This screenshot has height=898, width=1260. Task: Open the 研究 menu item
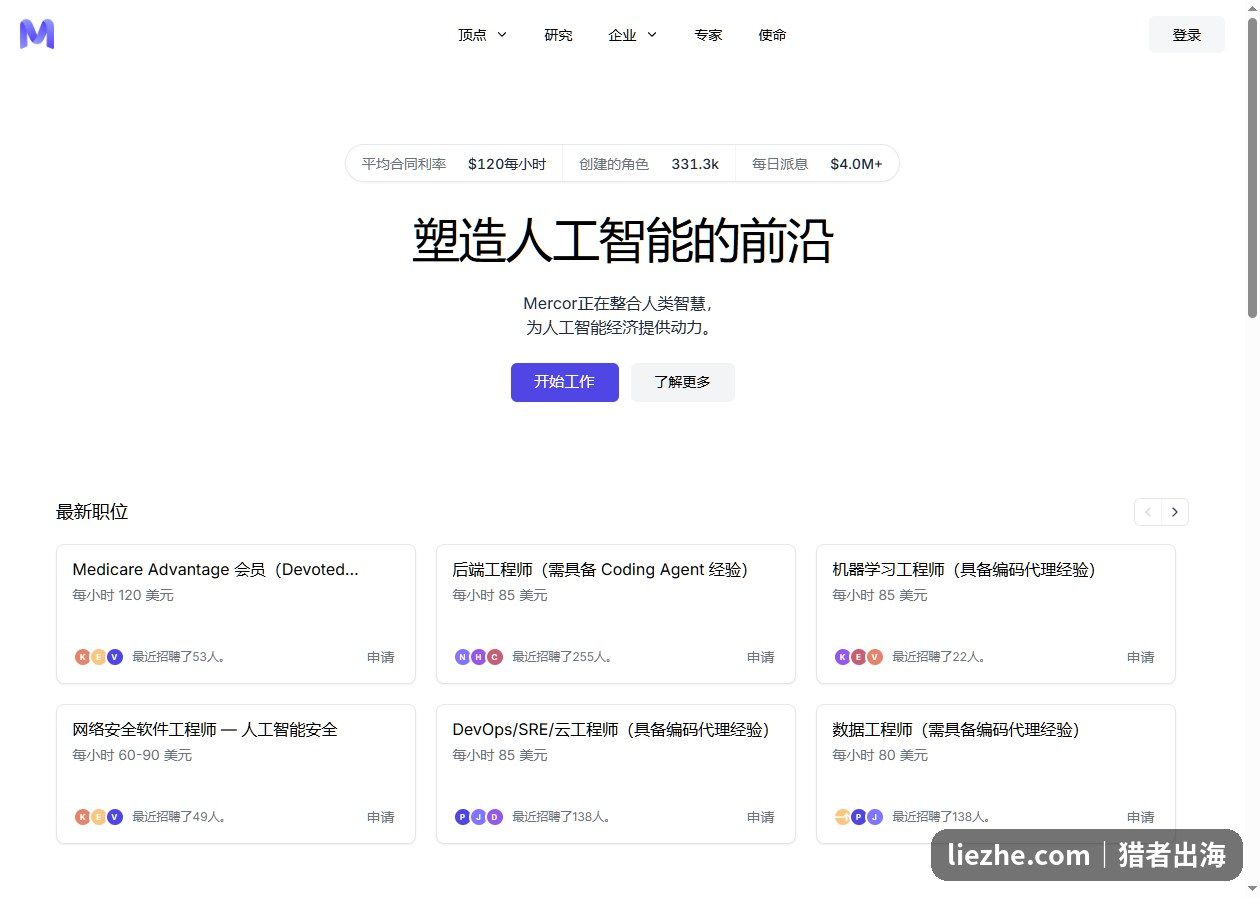click(x=558, y=35)
